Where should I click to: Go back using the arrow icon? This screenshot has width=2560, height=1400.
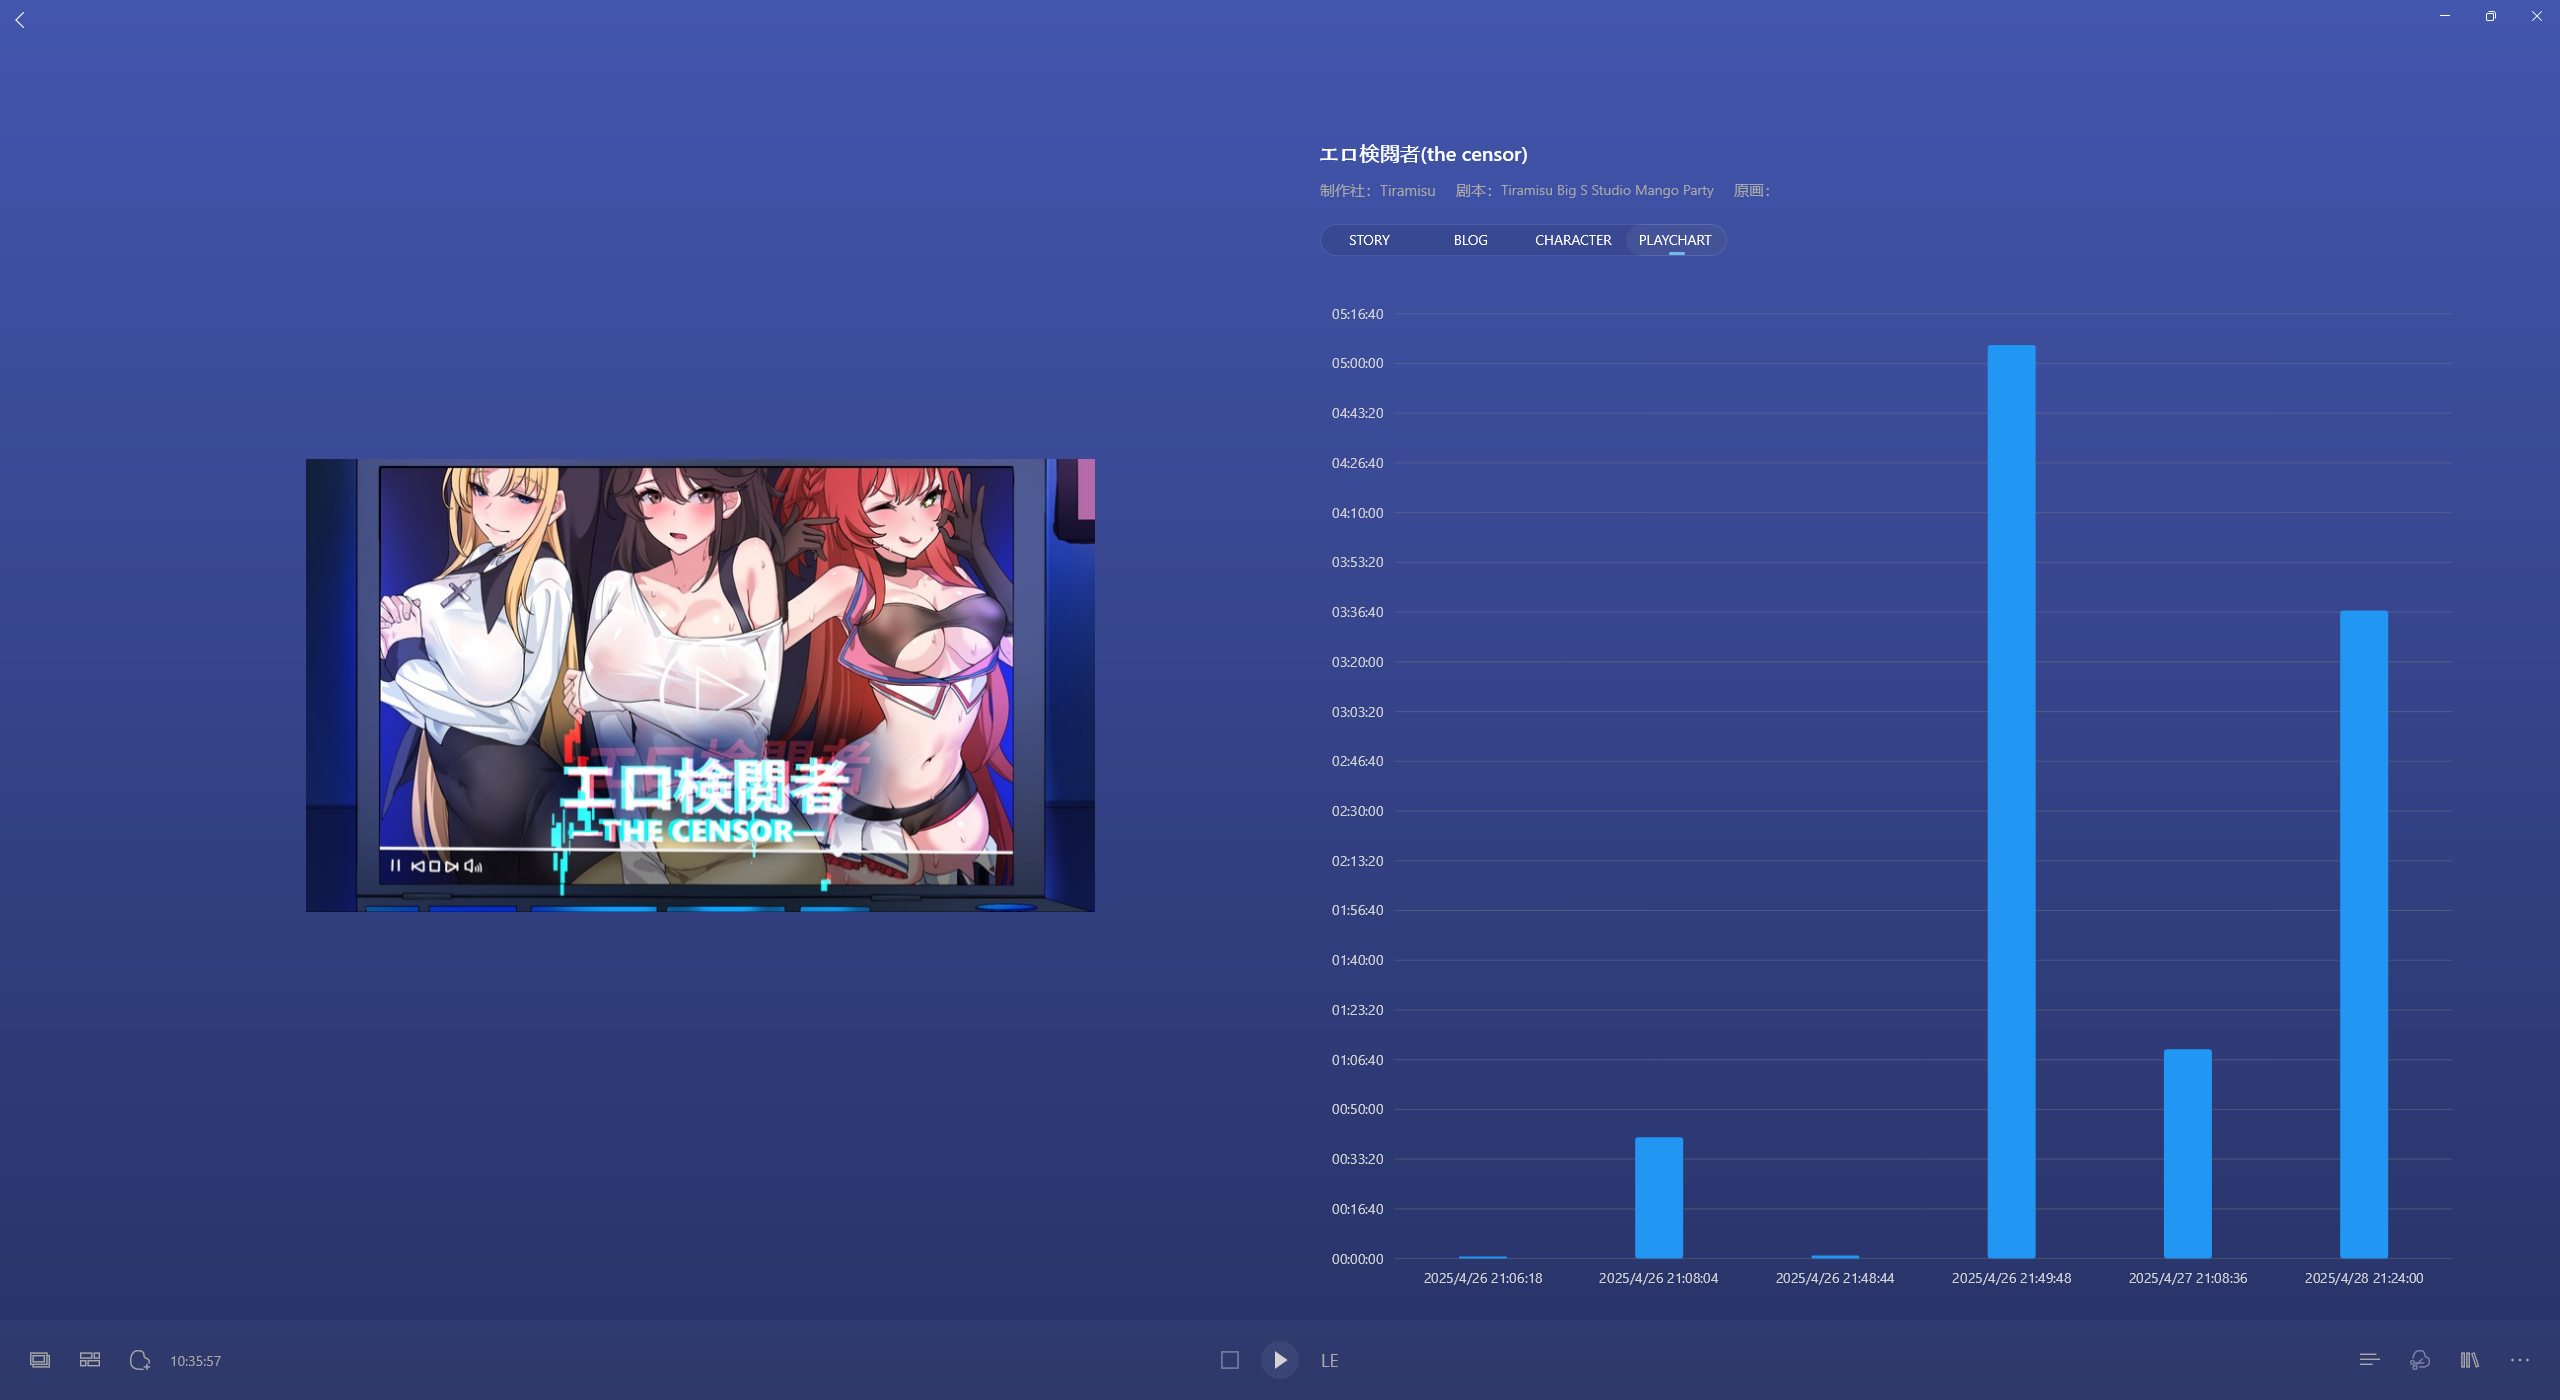pos(20,19)
